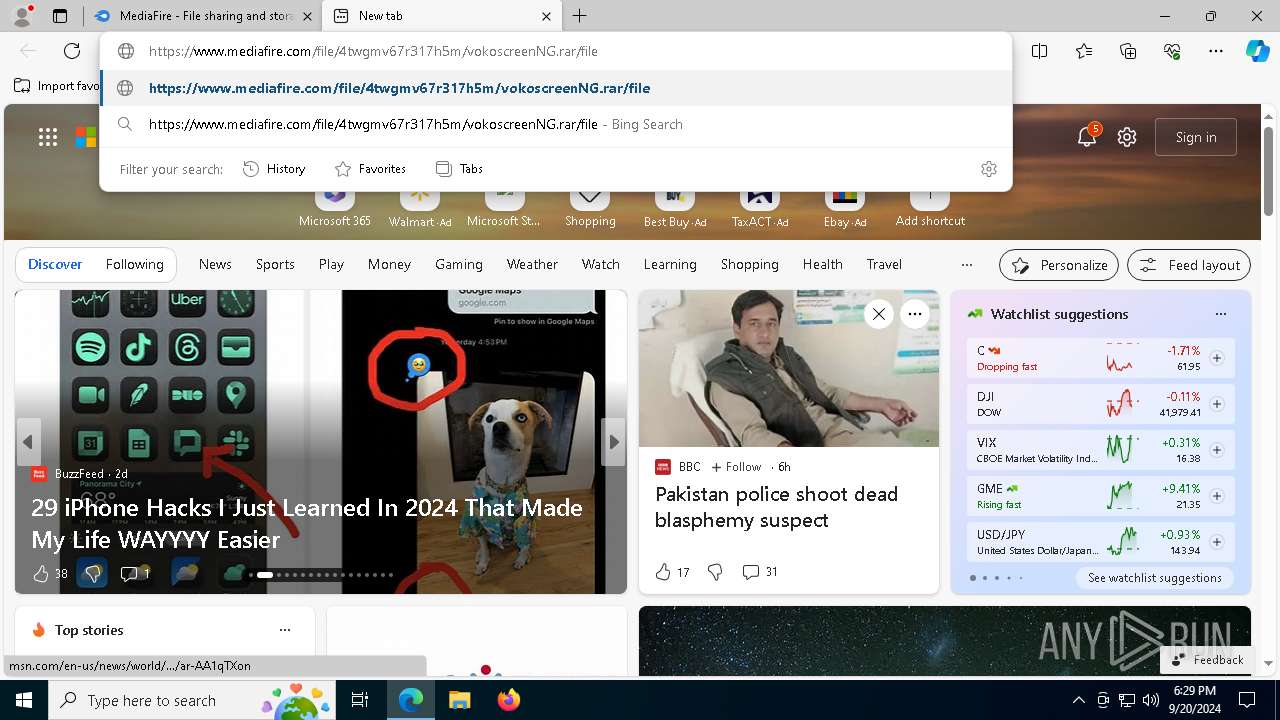The width and height of the screenshot is (1280, 720).
Task: Filter search by Favorites
Action: click(x=370, y=169)
